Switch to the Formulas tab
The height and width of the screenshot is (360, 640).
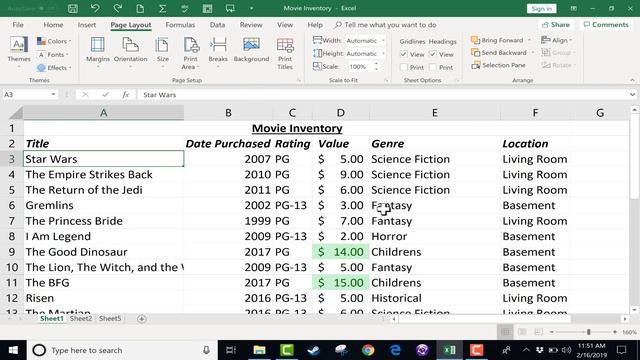(x=180, y=25)
